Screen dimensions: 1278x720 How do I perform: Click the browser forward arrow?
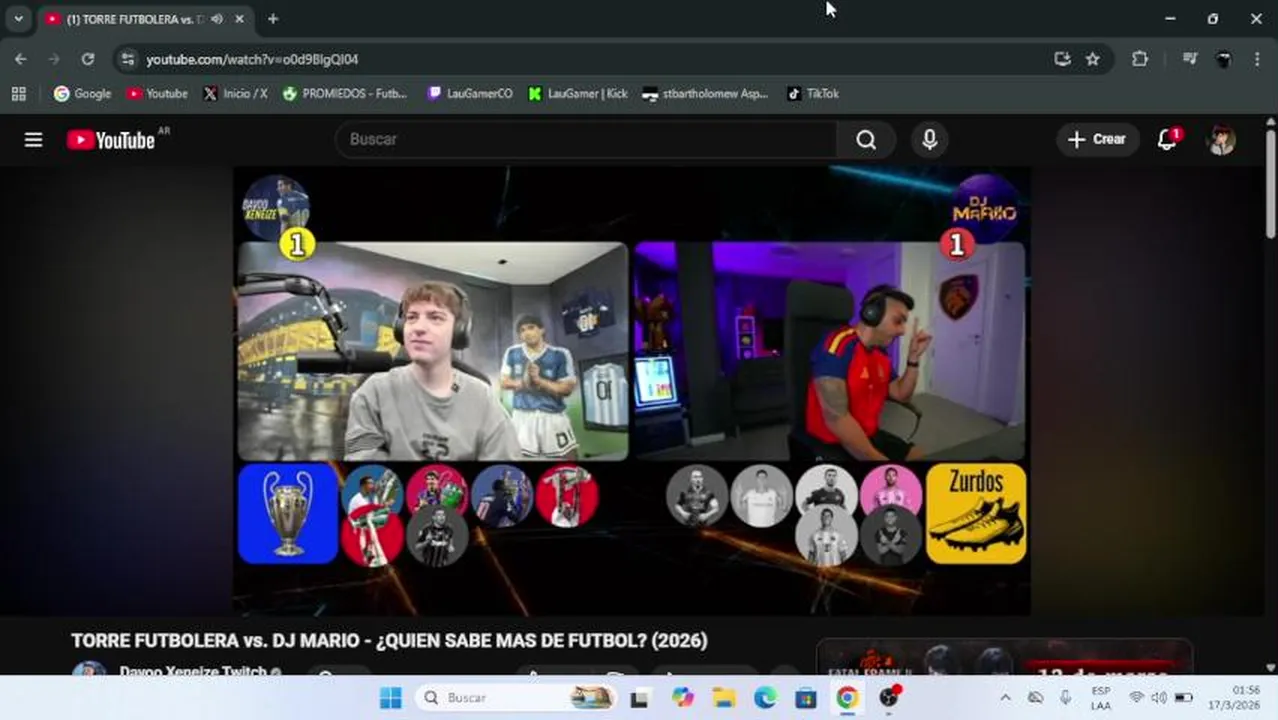click(54, 59)
